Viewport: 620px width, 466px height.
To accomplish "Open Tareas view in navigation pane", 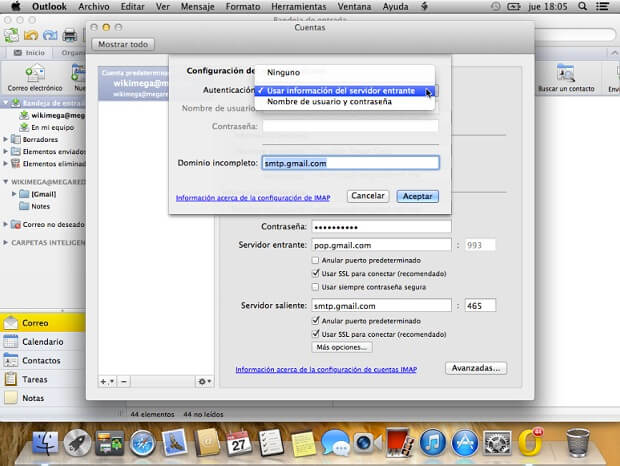I will click(43, 379).
